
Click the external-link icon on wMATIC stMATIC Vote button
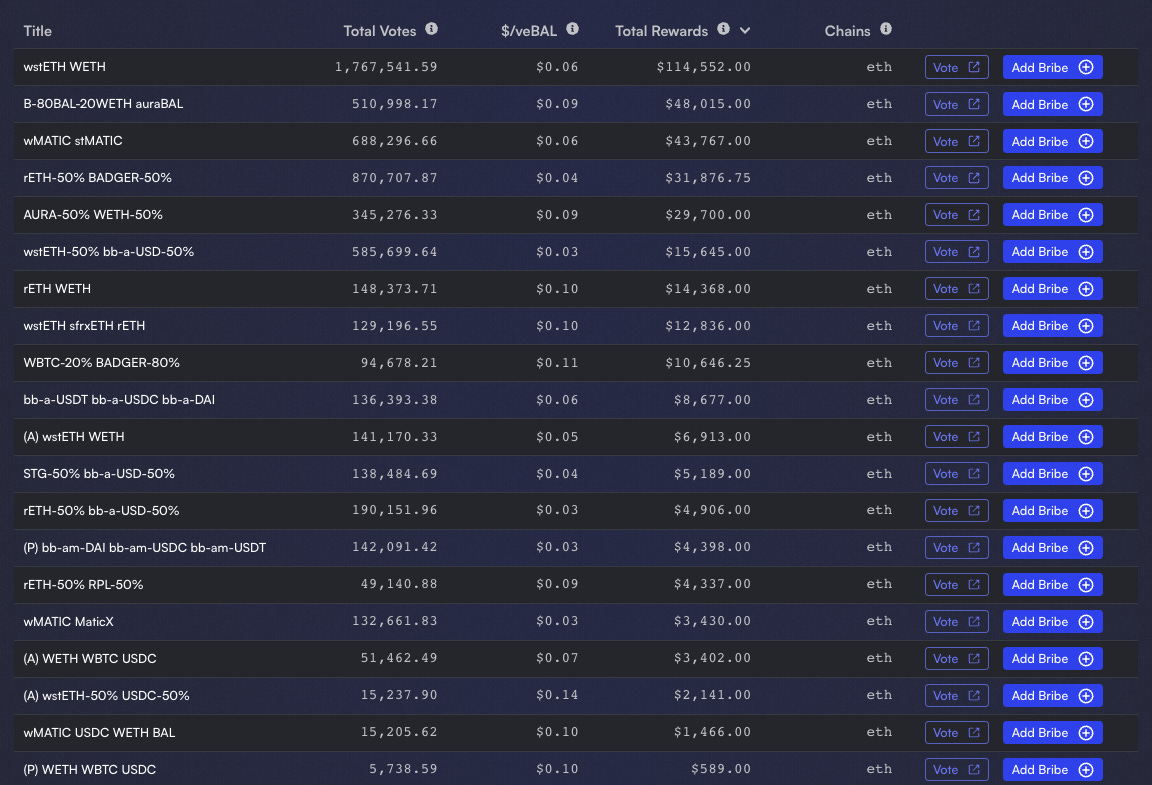975,140
